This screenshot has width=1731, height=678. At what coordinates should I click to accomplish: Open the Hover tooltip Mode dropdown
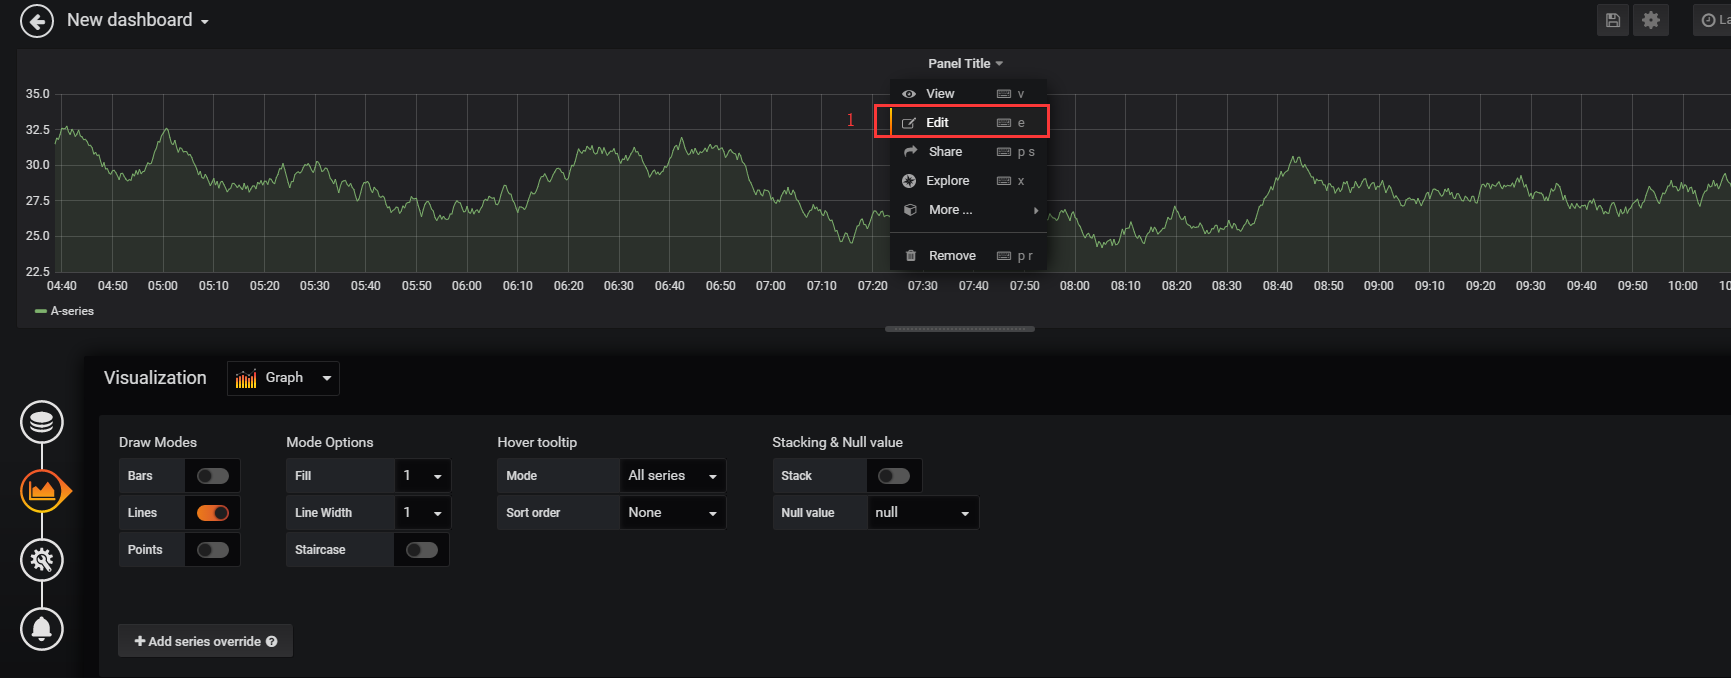[673, 476]
